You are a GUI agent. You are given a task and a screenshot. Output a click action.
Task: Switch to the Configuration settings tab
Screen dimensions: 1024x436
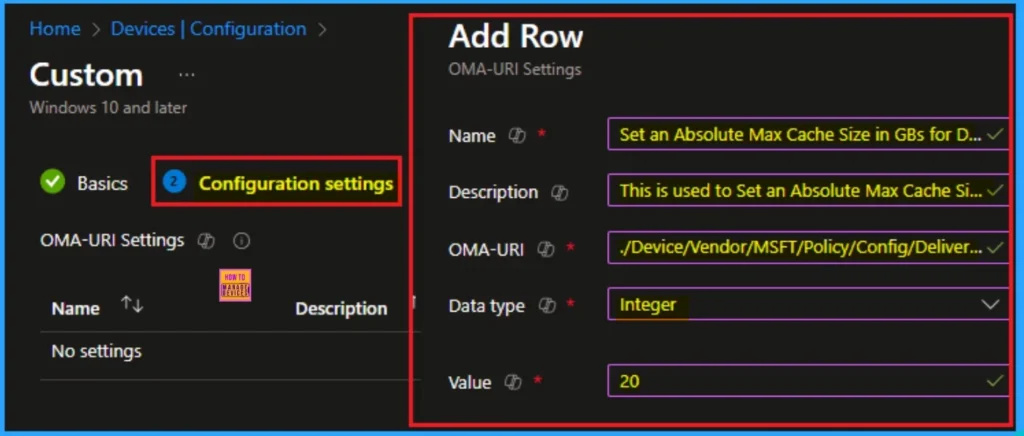pyautogui.click(x=295, y=183)
